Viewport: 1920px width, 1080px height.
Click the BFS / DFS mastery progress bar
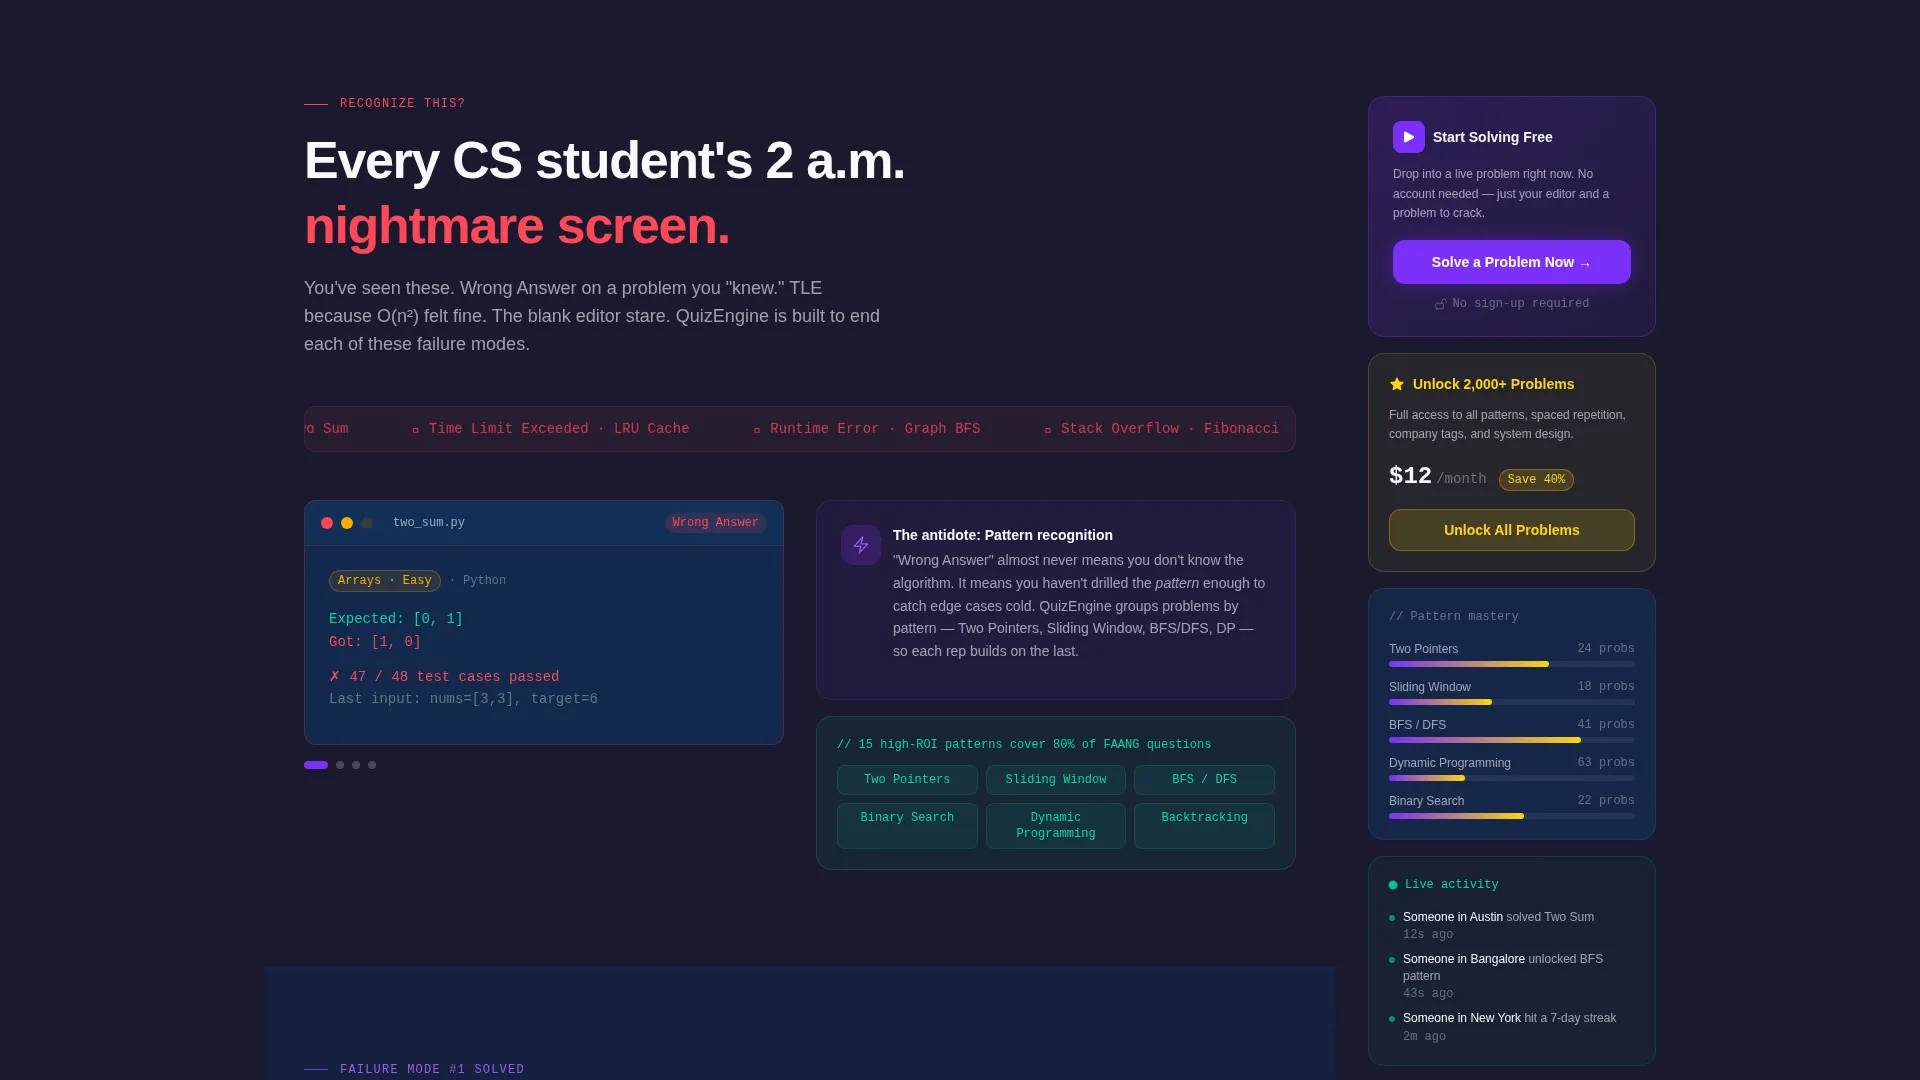point(1512,740)
